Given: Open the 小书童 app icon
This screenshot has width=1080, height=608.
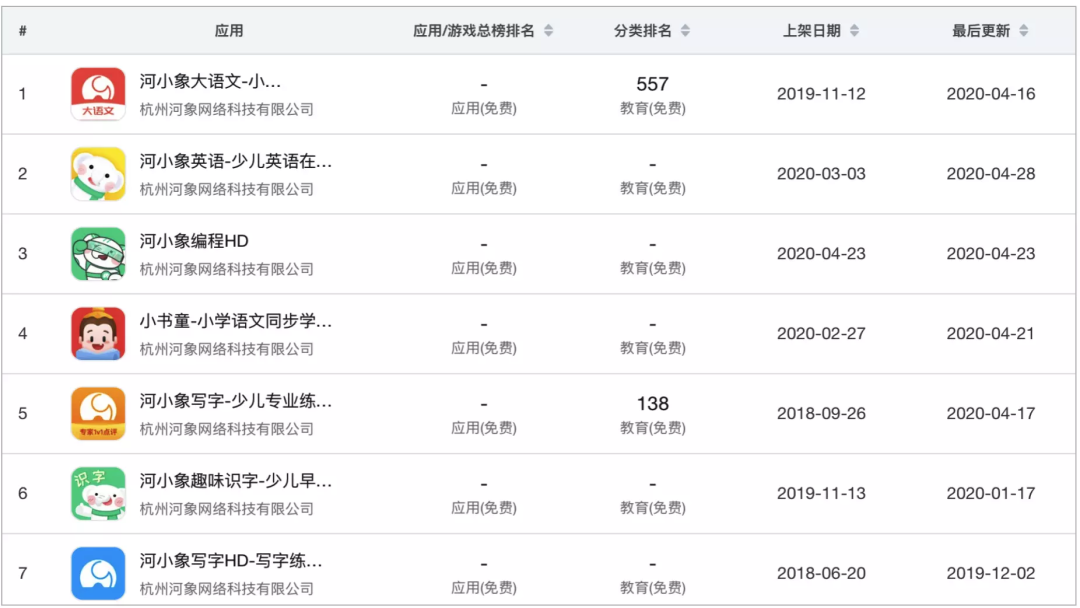Looking at the screenshot, I should click(98, 333).
